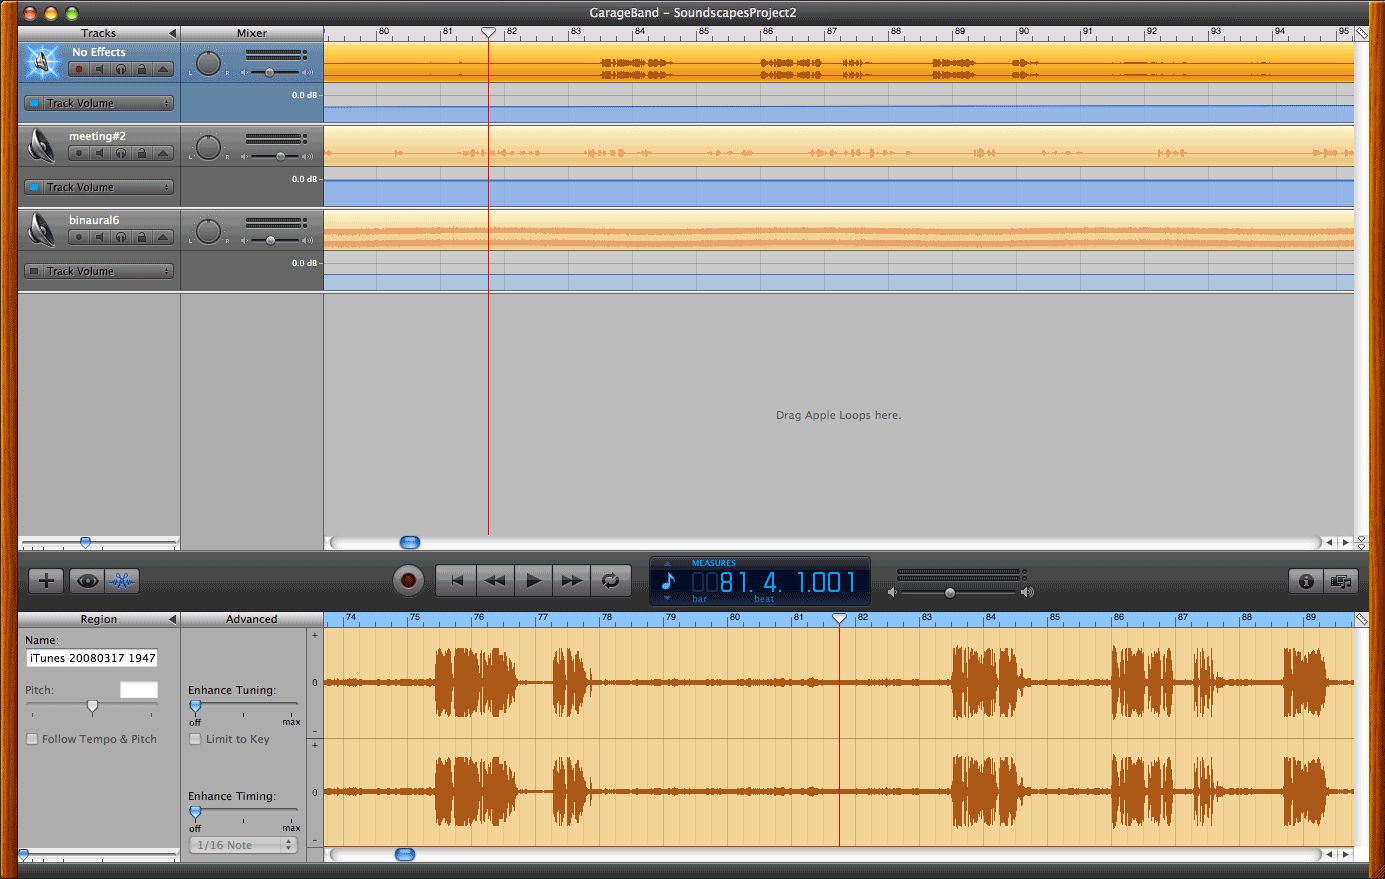Click the timeline horizontal scrollbar thumb
The height and width of the screenshot is (879, 1385).
click(x=410, y=542)
